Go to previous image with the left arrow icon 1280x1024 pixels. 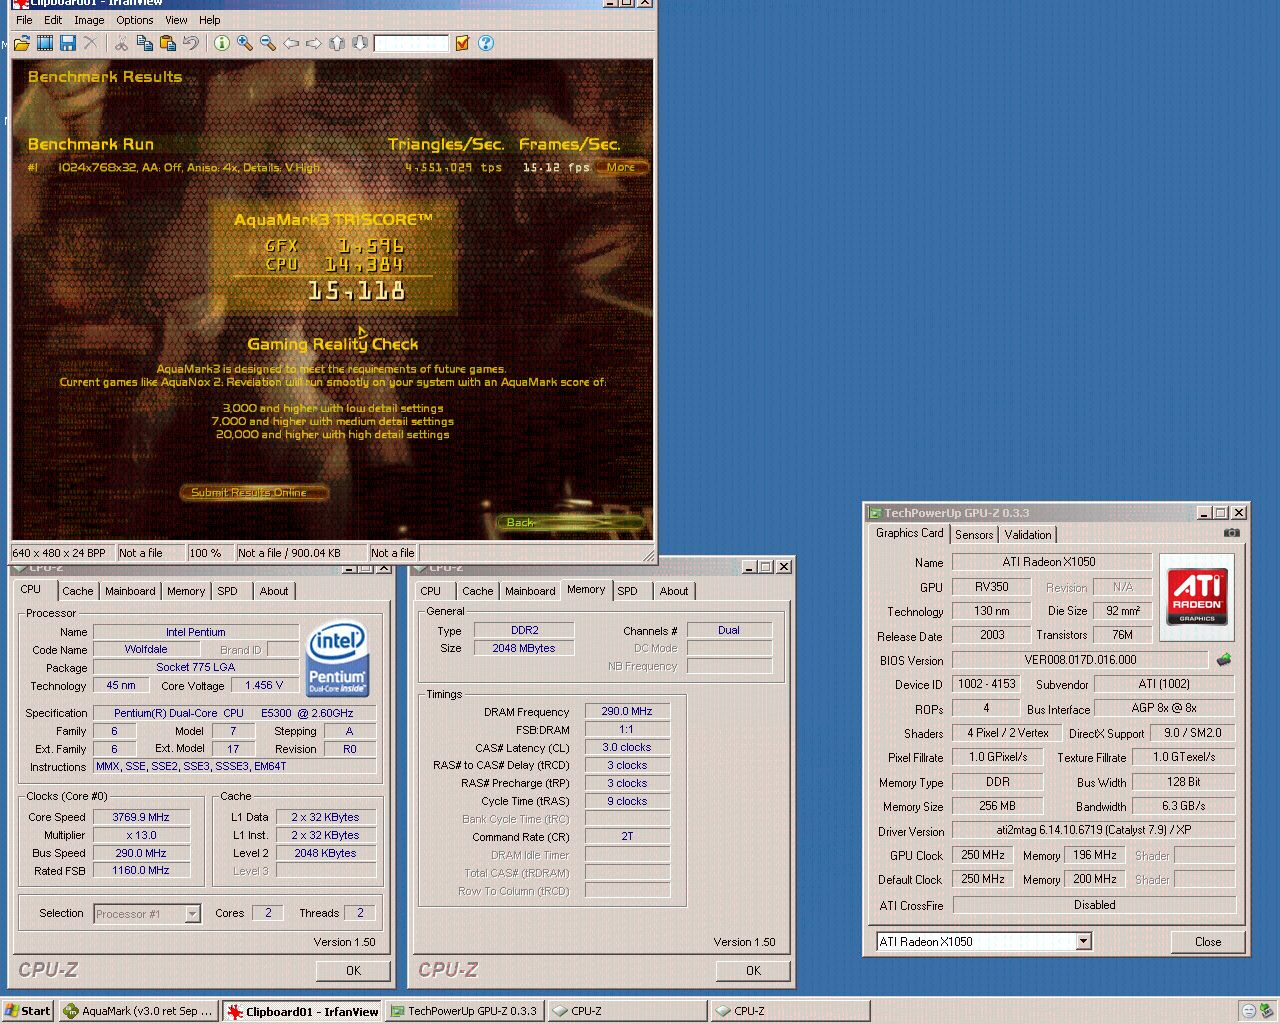pos(290,43)
